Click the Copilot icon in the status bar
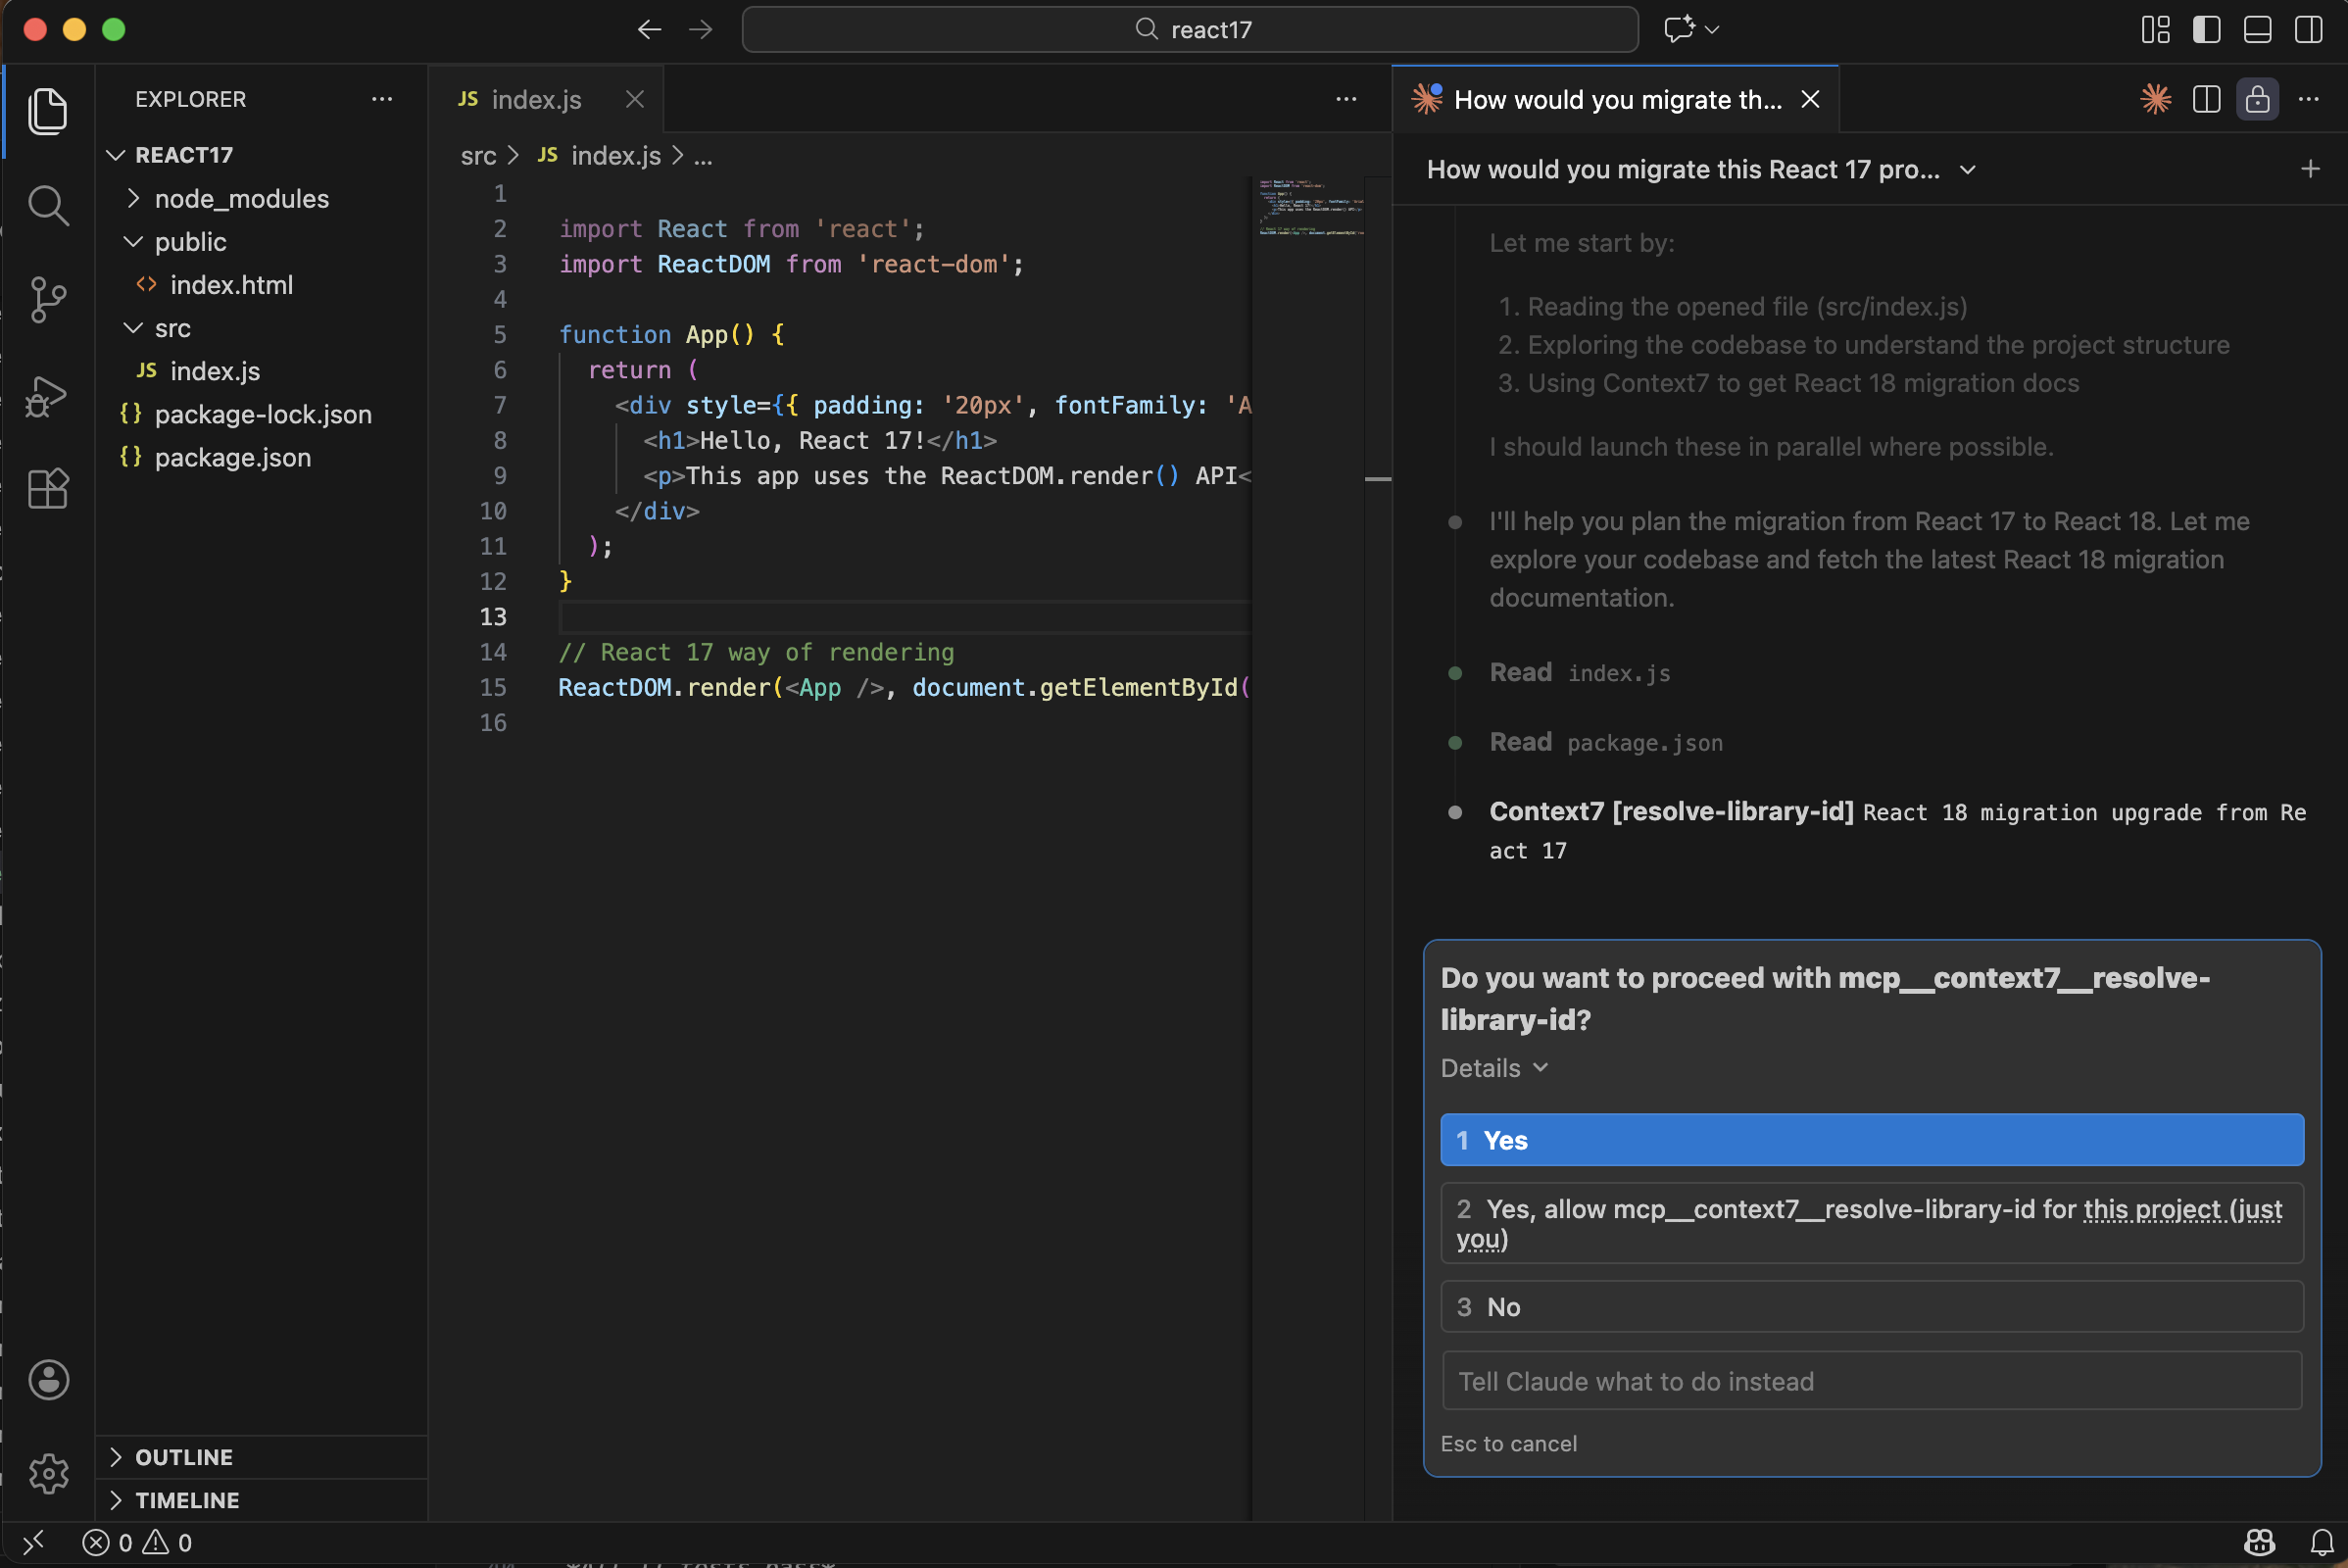This screenshot has width=2348, height=1568. click(2259, 1542)
